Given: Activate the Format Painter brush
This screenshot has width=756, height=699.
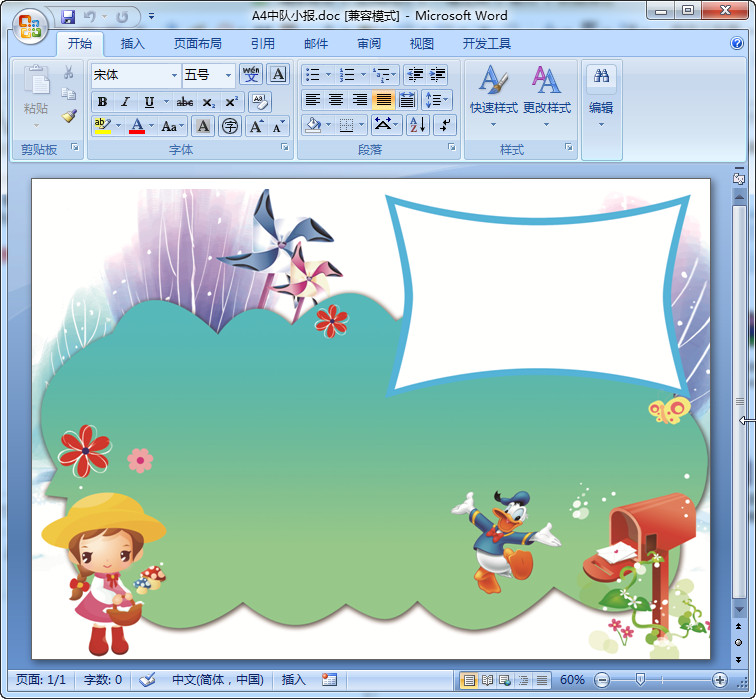Looking at the screenshot, I should [69, 116].
